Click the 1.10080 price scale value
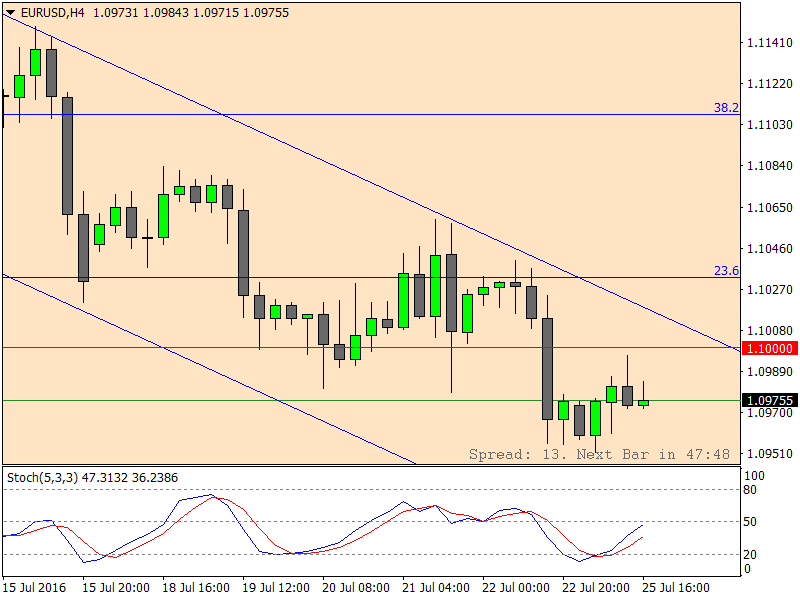 770,331
